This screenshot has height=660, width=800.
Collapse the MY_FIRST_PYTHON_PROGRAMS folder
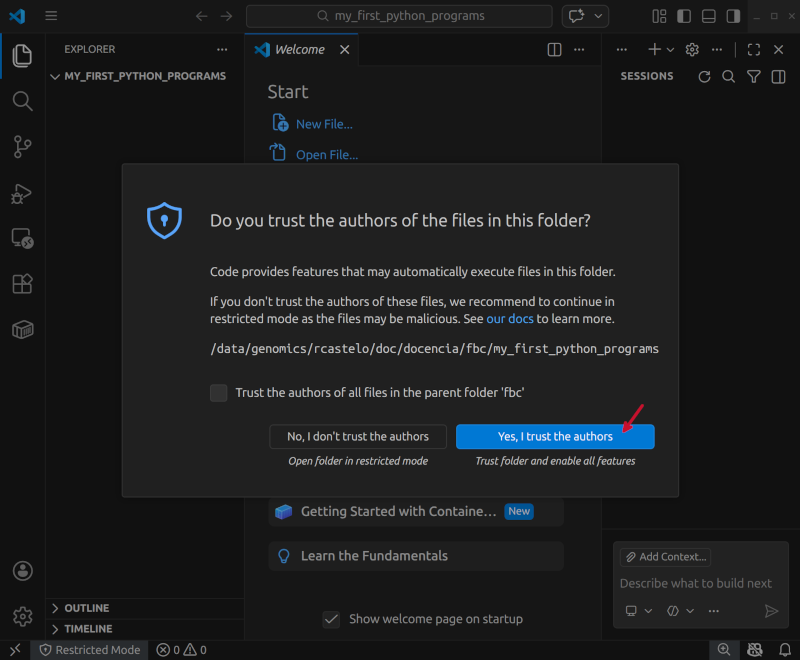pyautogui.click(x=144, y=76)
